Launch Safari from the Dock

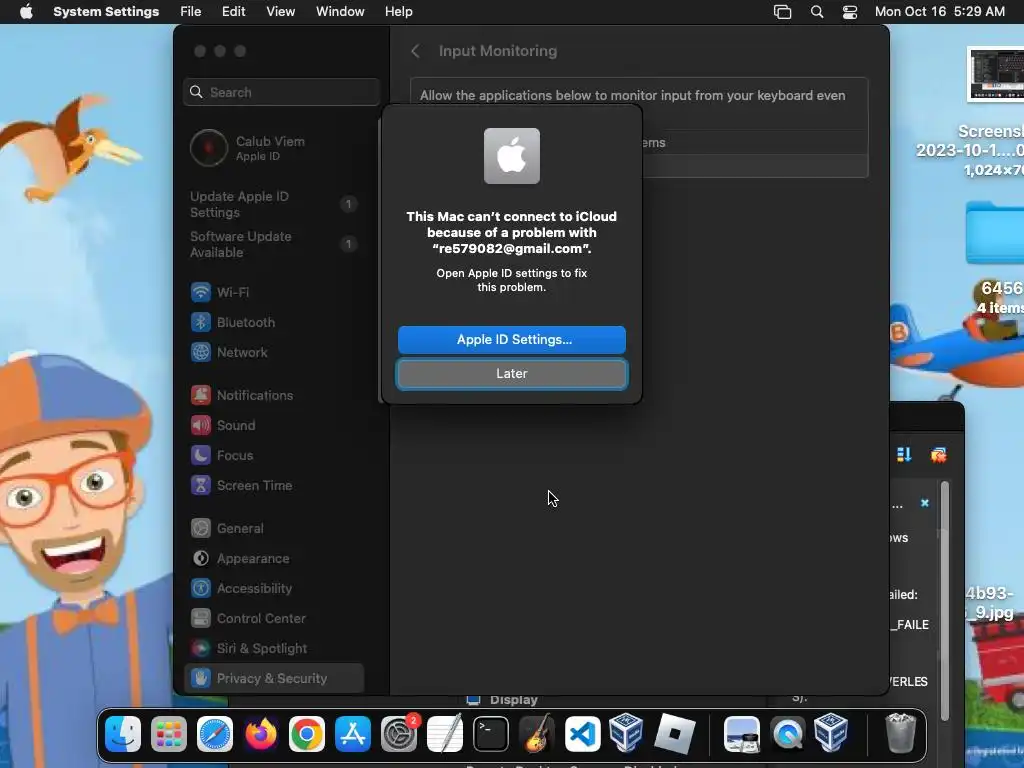[x=215, y=734]
